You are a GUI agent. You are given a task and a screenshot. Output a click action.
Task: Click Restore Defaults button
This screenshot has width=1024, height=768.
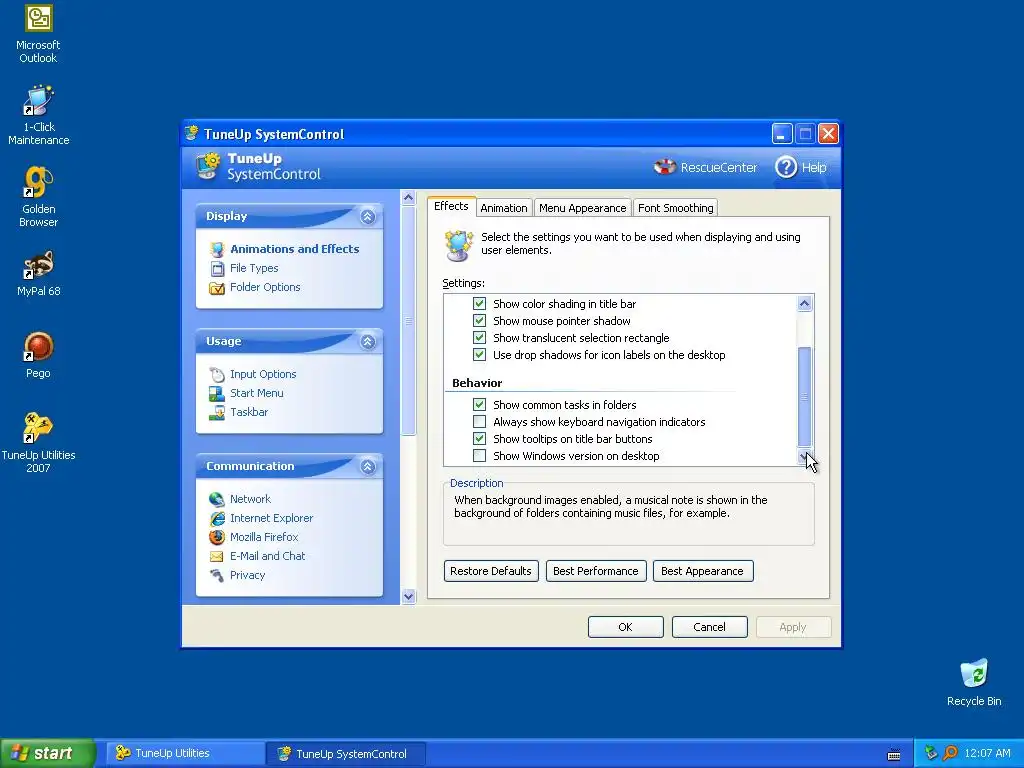pyautogui.click(x=491, y=571)
